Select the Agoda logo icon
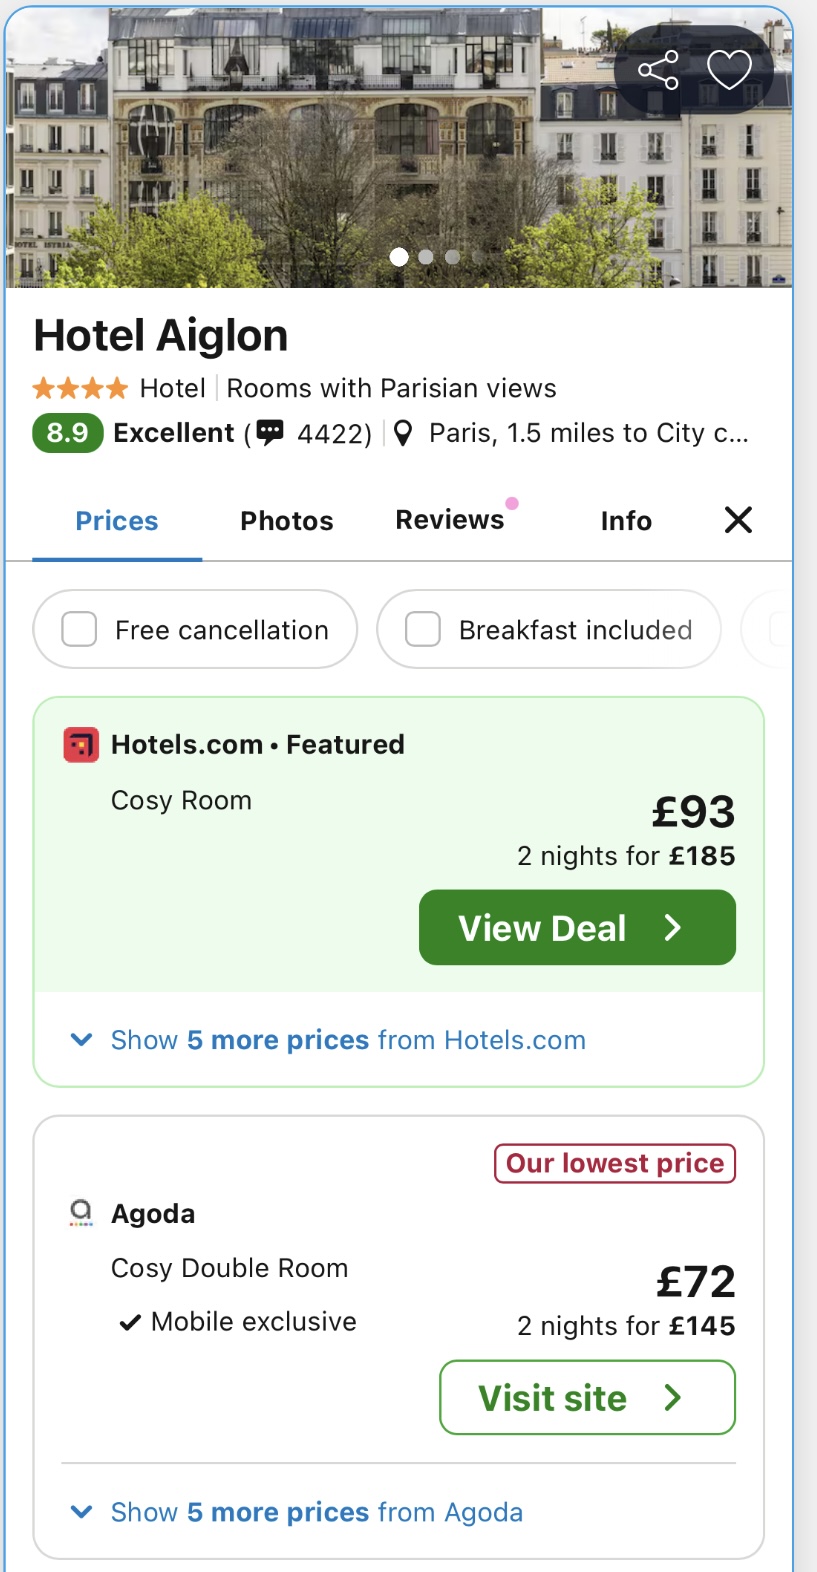817x1572 pixels. (x=80, y=1212)
